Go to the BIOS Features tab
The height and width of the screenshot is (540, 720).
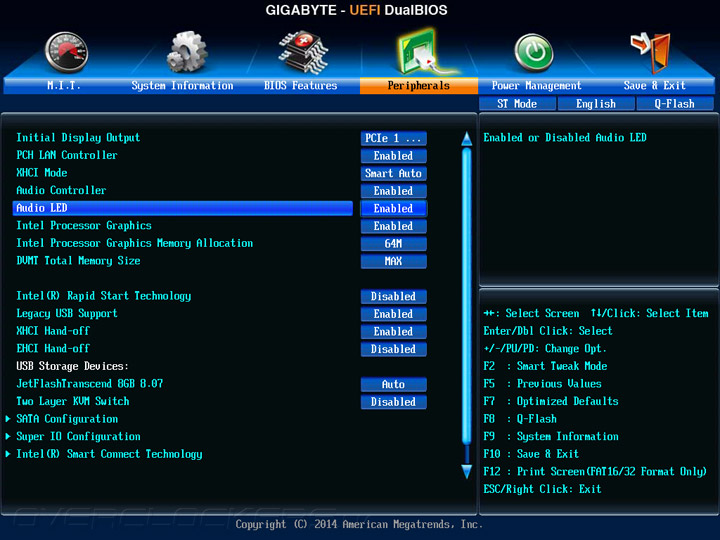[x=300, y=85]
